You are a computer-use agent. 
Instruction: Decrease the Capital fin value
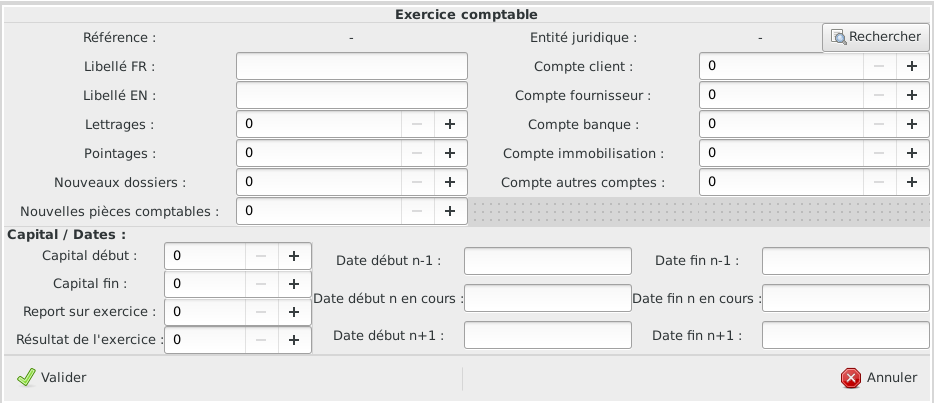(x=261, y=283)
